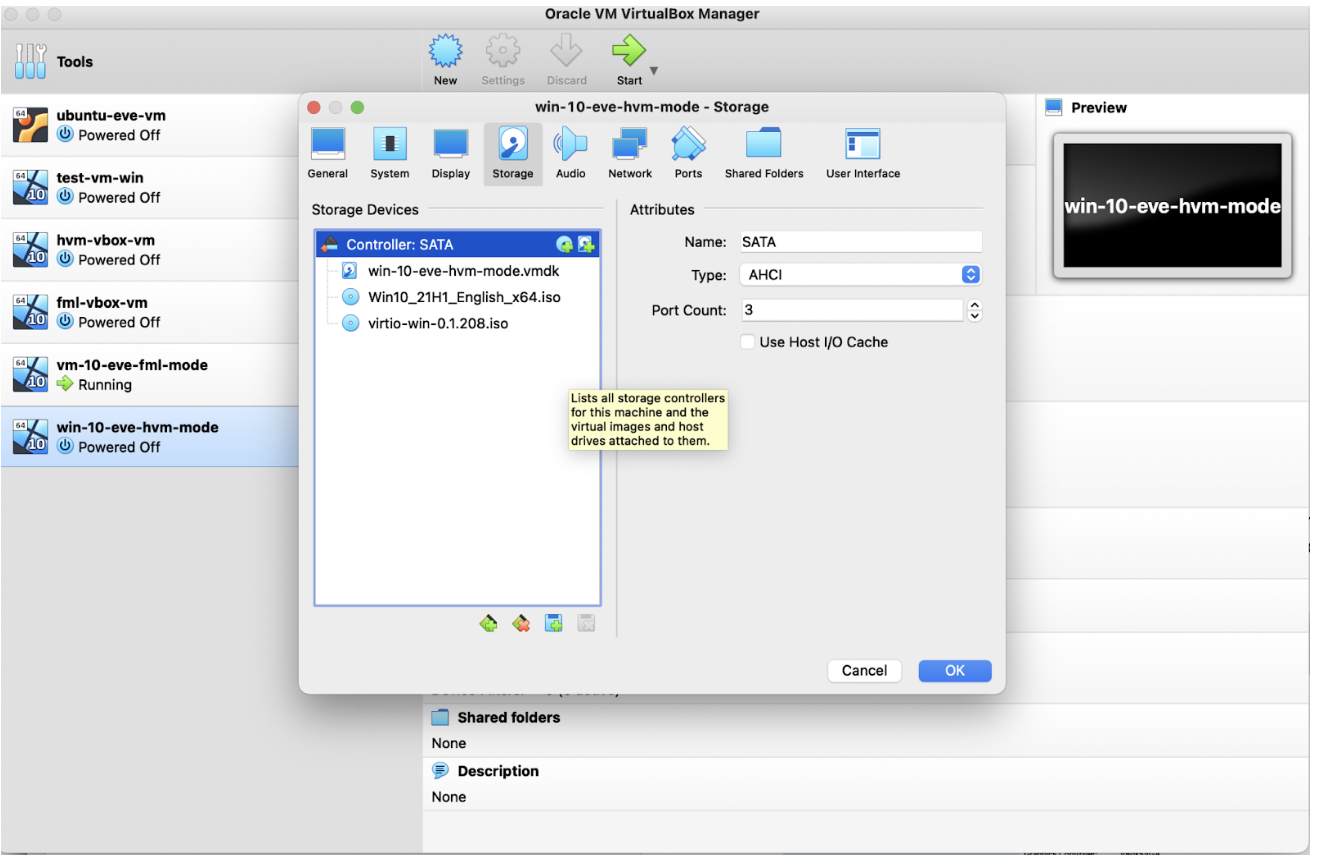Increase Port Count with the stepper
Screen dimensions: 1320x862
point(974,304)
